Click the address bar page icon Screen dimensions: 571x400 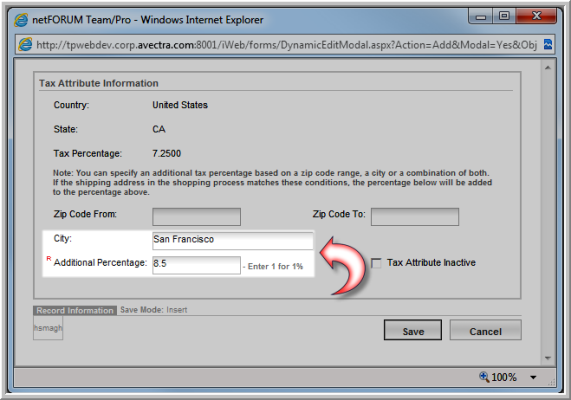[25, 45]
